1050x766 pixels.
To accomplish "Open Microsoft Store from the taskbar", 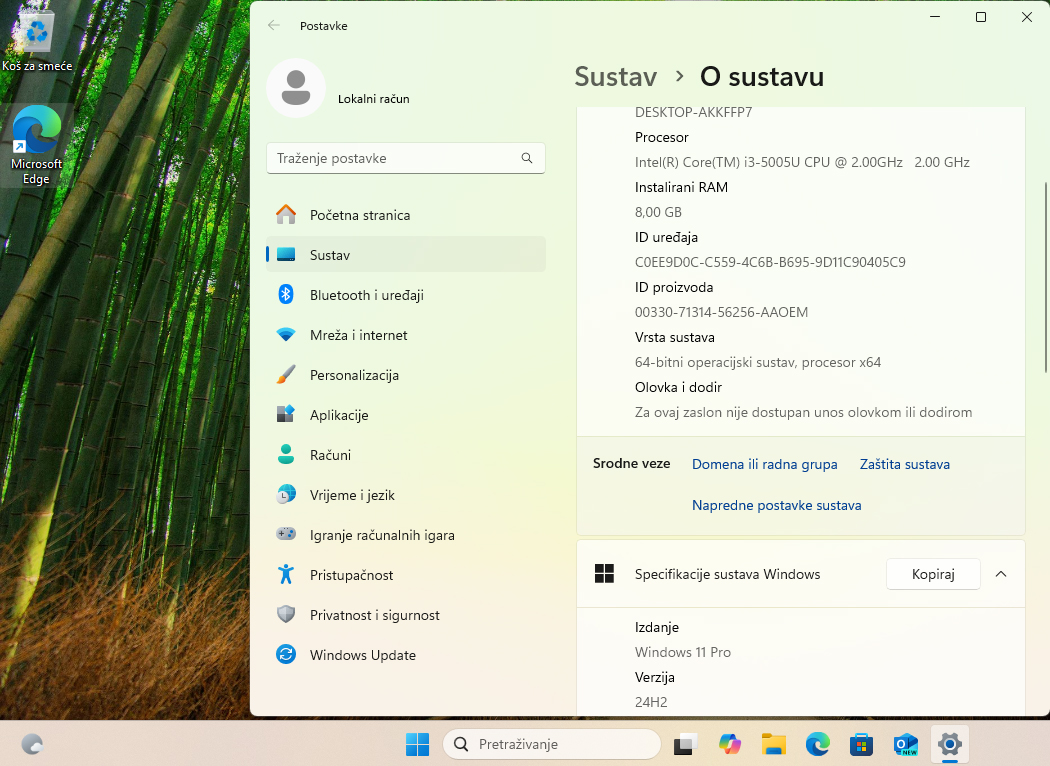I will pyautogui.click(x=861, y=744).
